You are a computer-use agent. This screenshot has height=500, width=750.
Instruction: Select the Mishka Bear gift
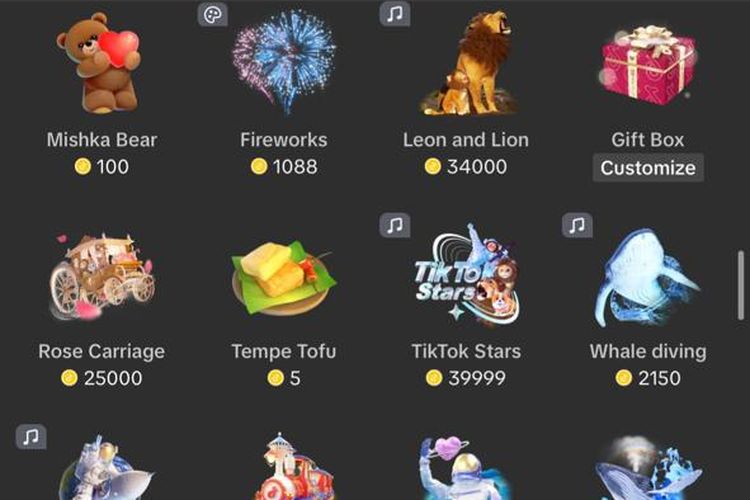101,64
